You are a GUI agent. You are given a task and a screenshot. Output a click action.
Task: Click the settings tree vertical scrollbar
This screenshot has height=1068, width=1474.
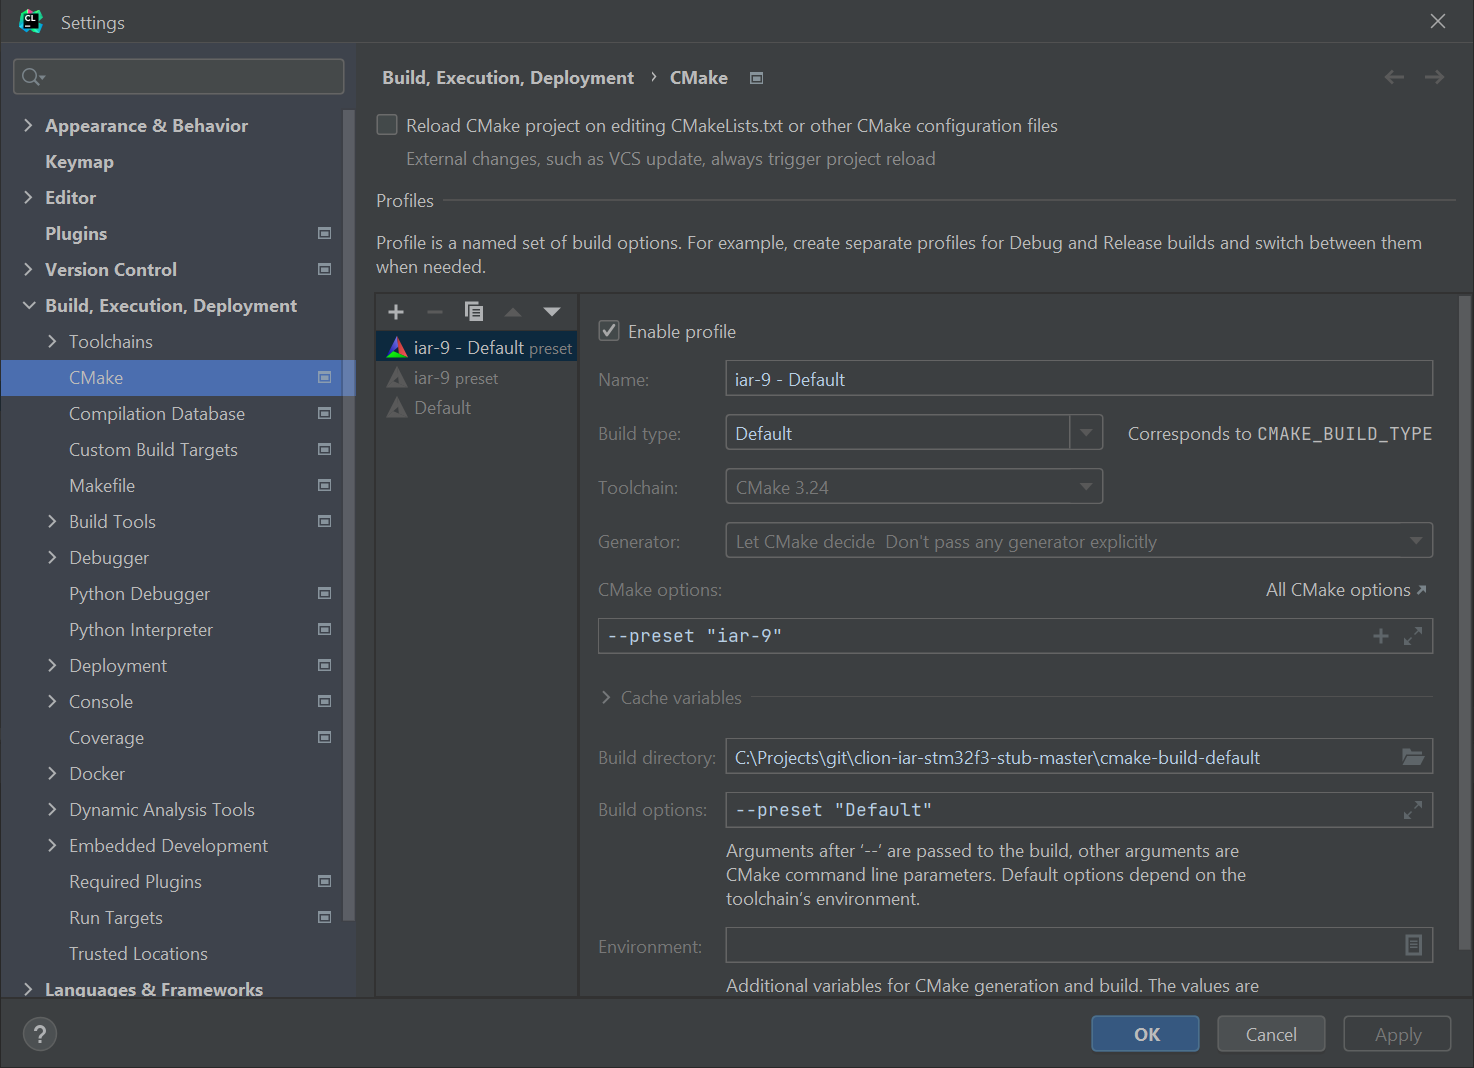(349, 515)
